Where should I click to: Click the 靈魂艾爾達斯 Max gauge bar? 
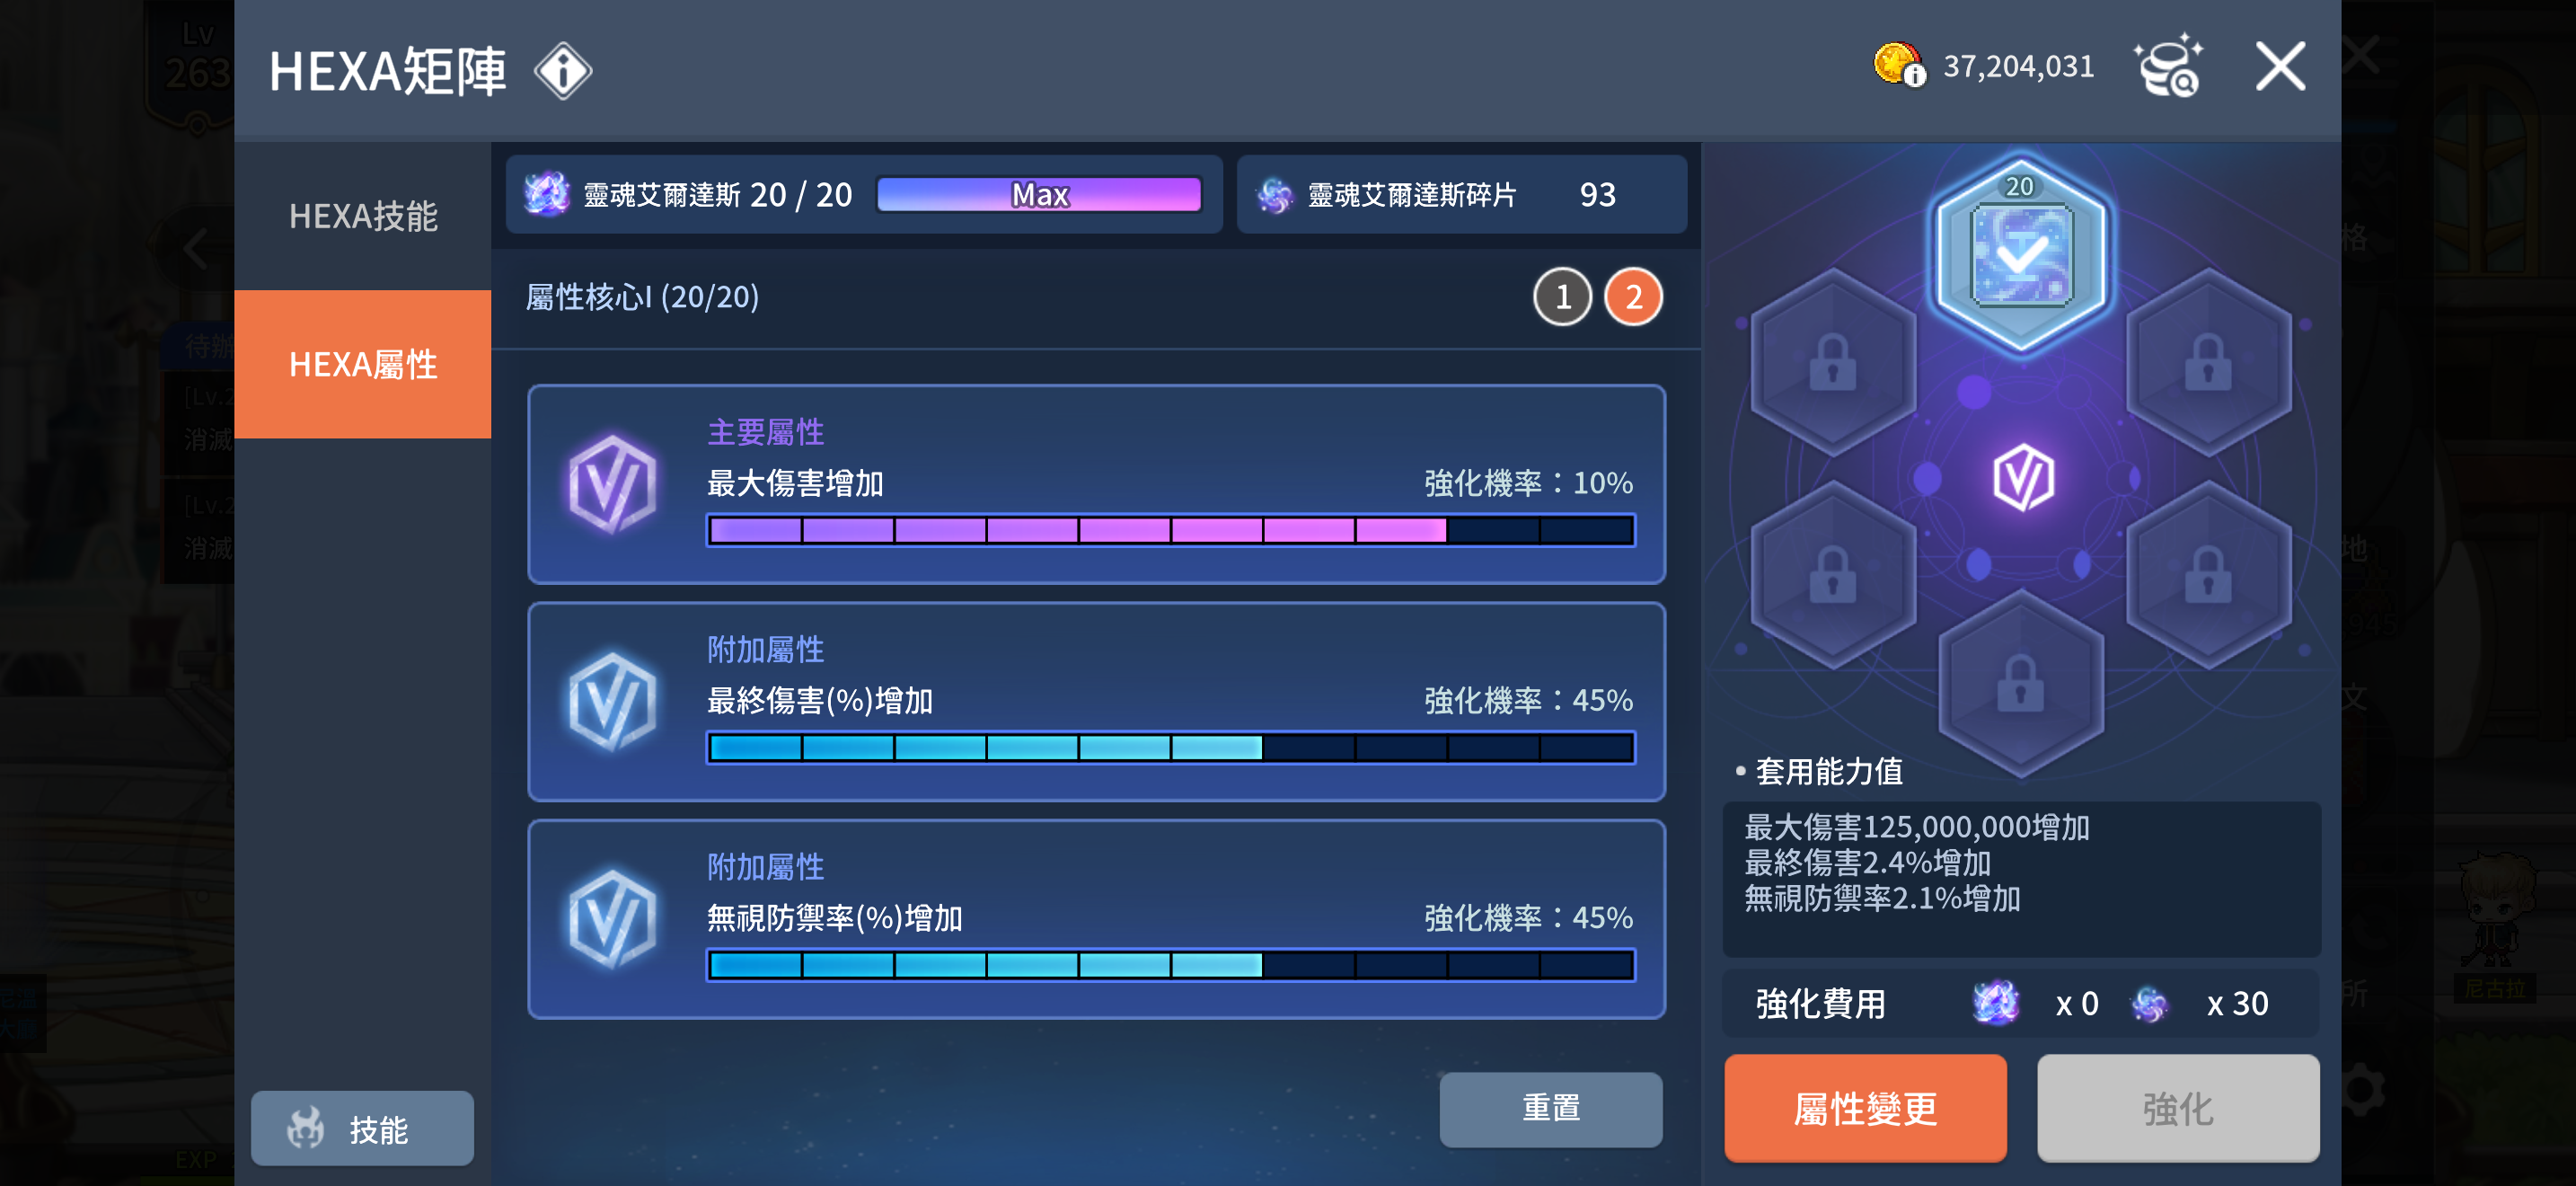[x=1039, y=194]
